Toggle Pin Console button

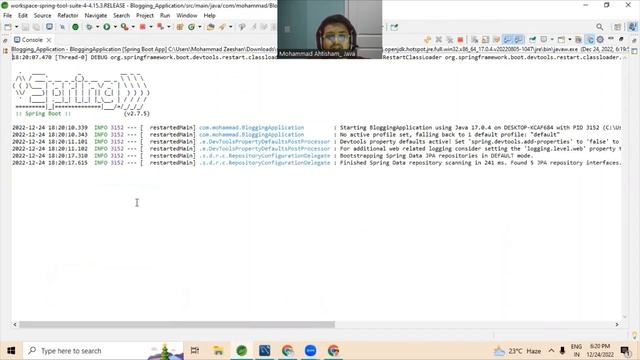532,40
